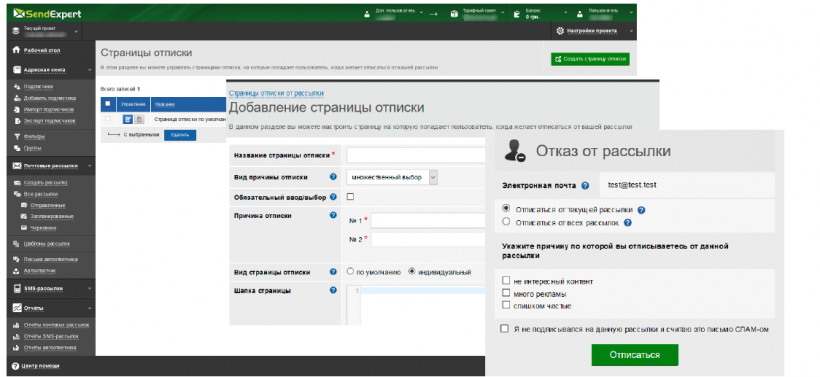Click the Отчеты SMS-рассылок chart icon
820x377 pixels.
click(x=17, y=336)
